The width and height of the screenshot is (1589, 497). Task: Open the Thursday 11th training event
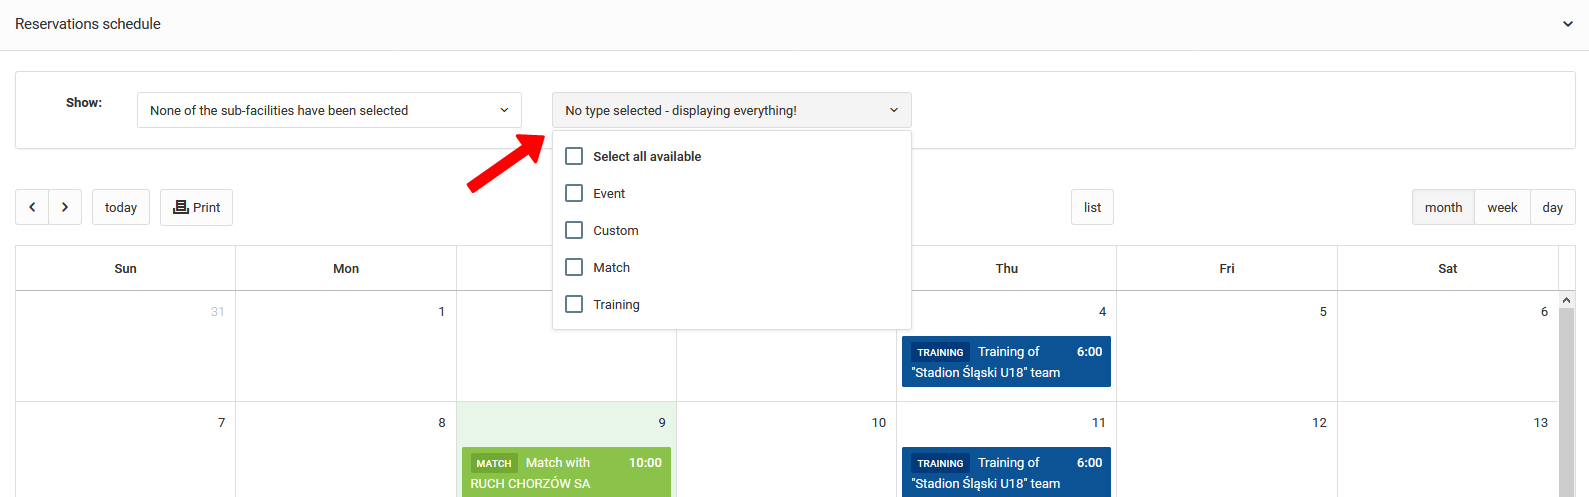[1006, 472]
